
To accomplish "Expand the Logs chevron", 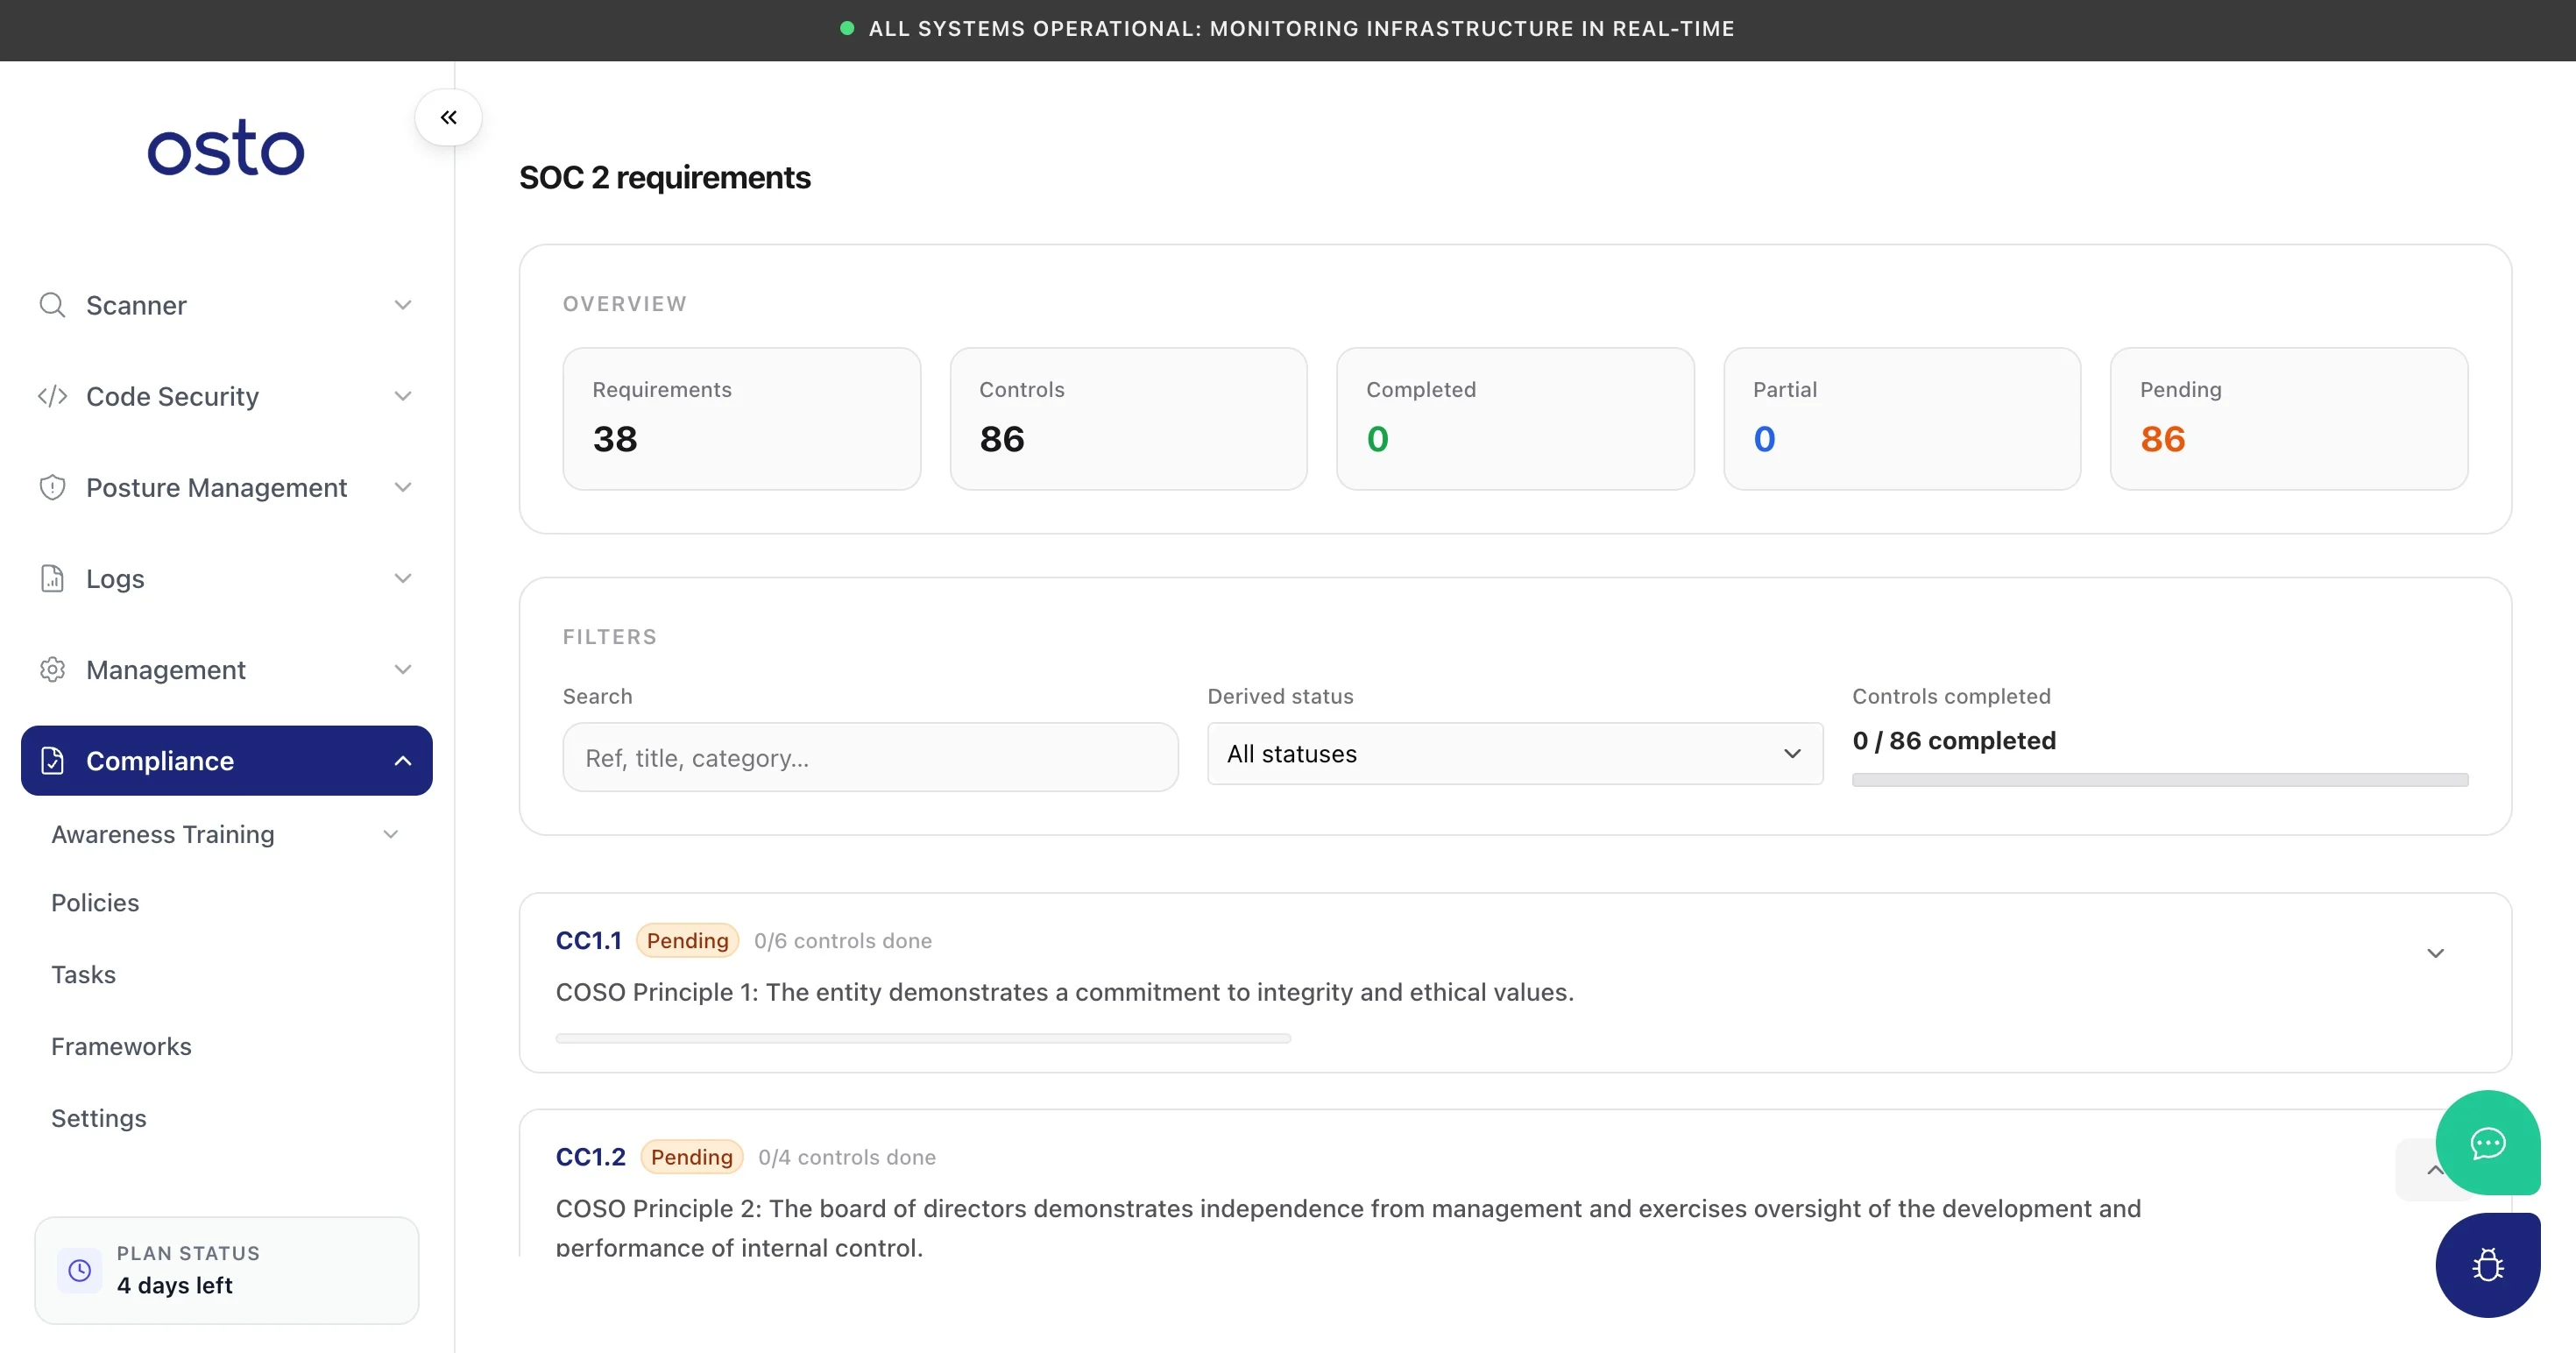I will [x=403, y=578].
